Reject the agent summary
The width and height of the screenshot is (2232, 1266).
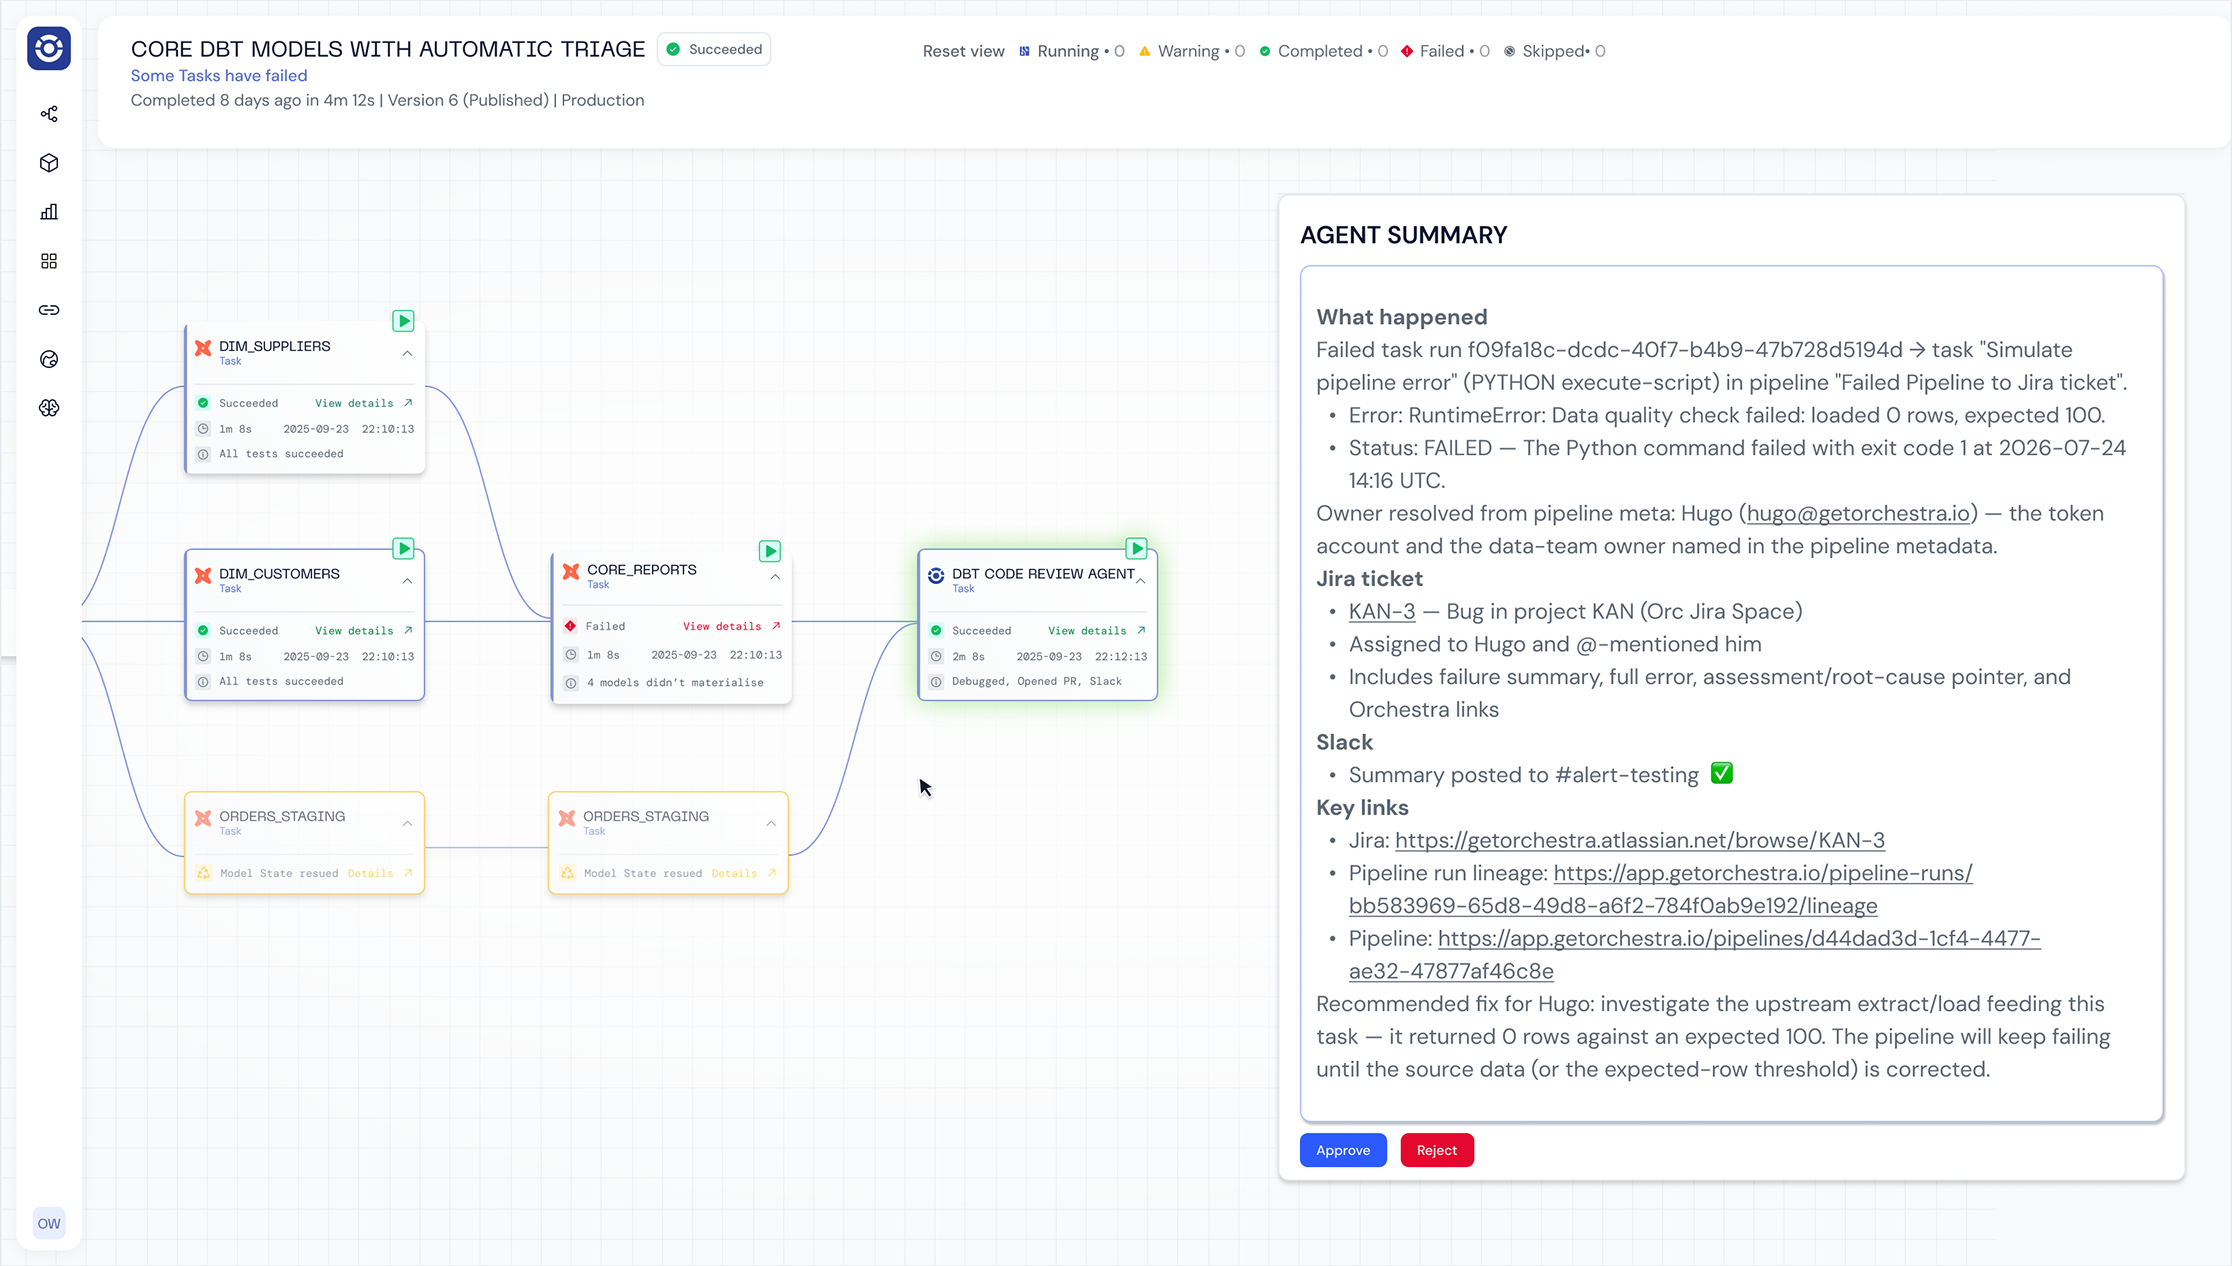[x=1437, y=1150]
